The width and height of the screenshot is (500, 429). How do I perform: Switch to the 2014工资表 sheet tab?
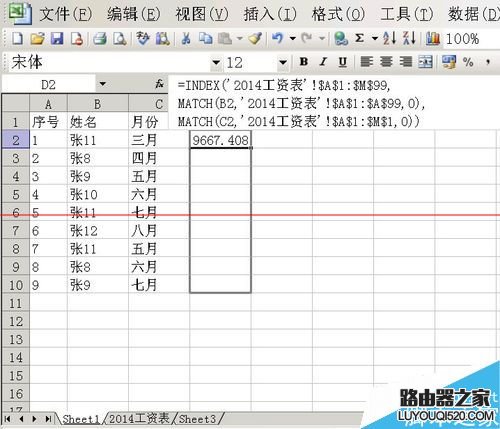coord(139,419)
